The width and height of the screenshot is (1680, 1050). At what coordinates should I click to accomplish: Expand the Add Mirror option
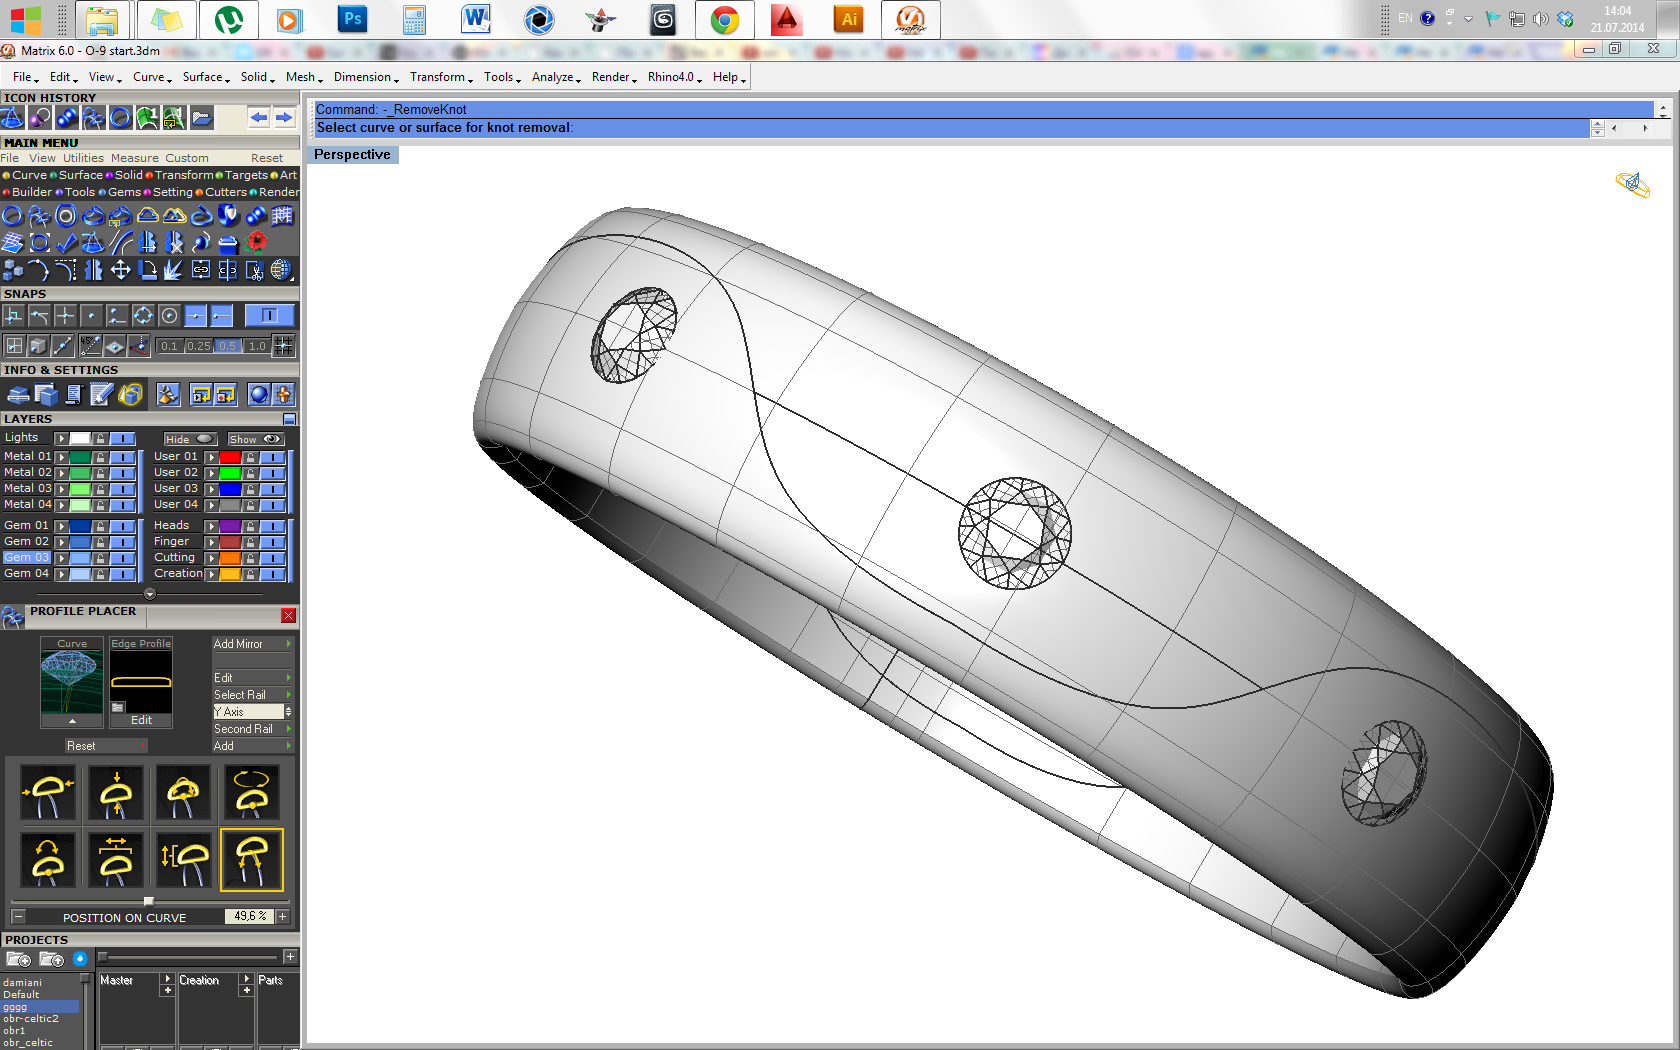(252, 644)
